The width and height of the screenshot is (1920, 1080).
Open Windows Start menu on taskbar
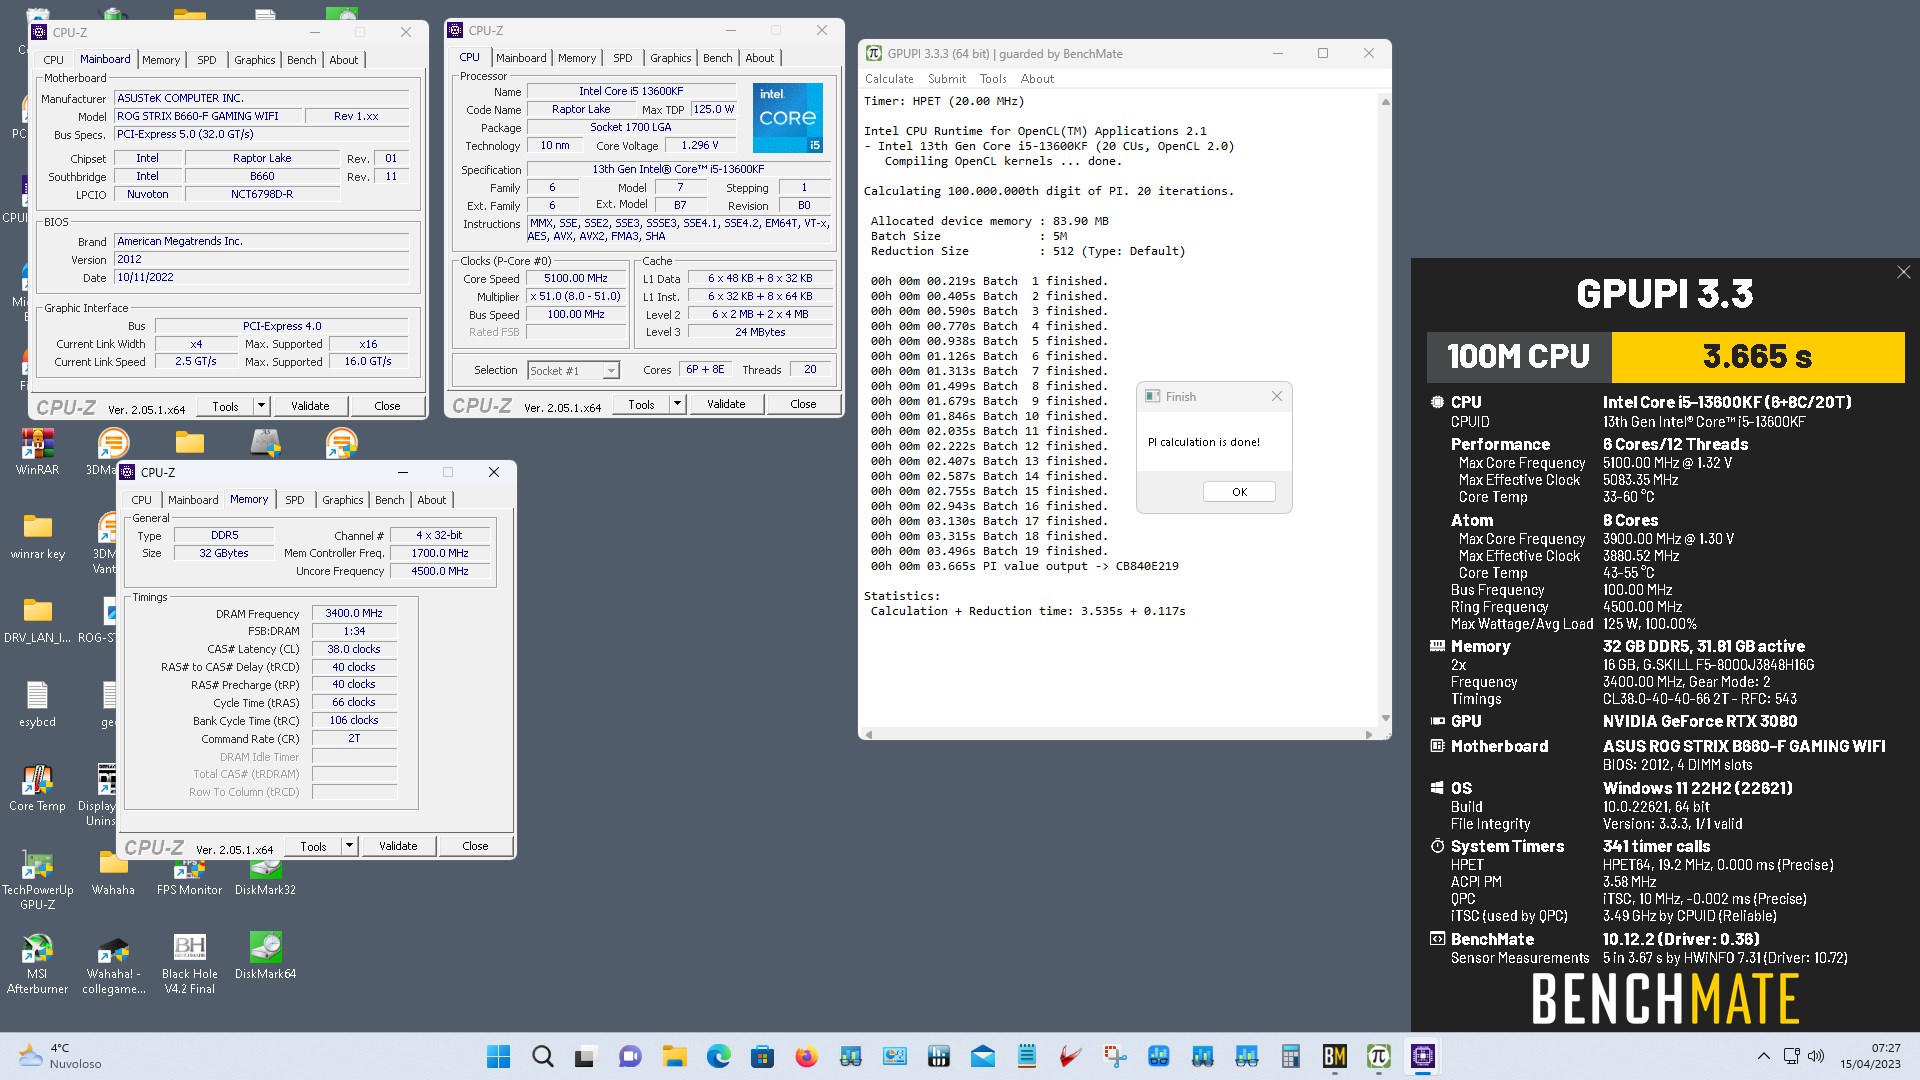click(x=498, y=1056)
